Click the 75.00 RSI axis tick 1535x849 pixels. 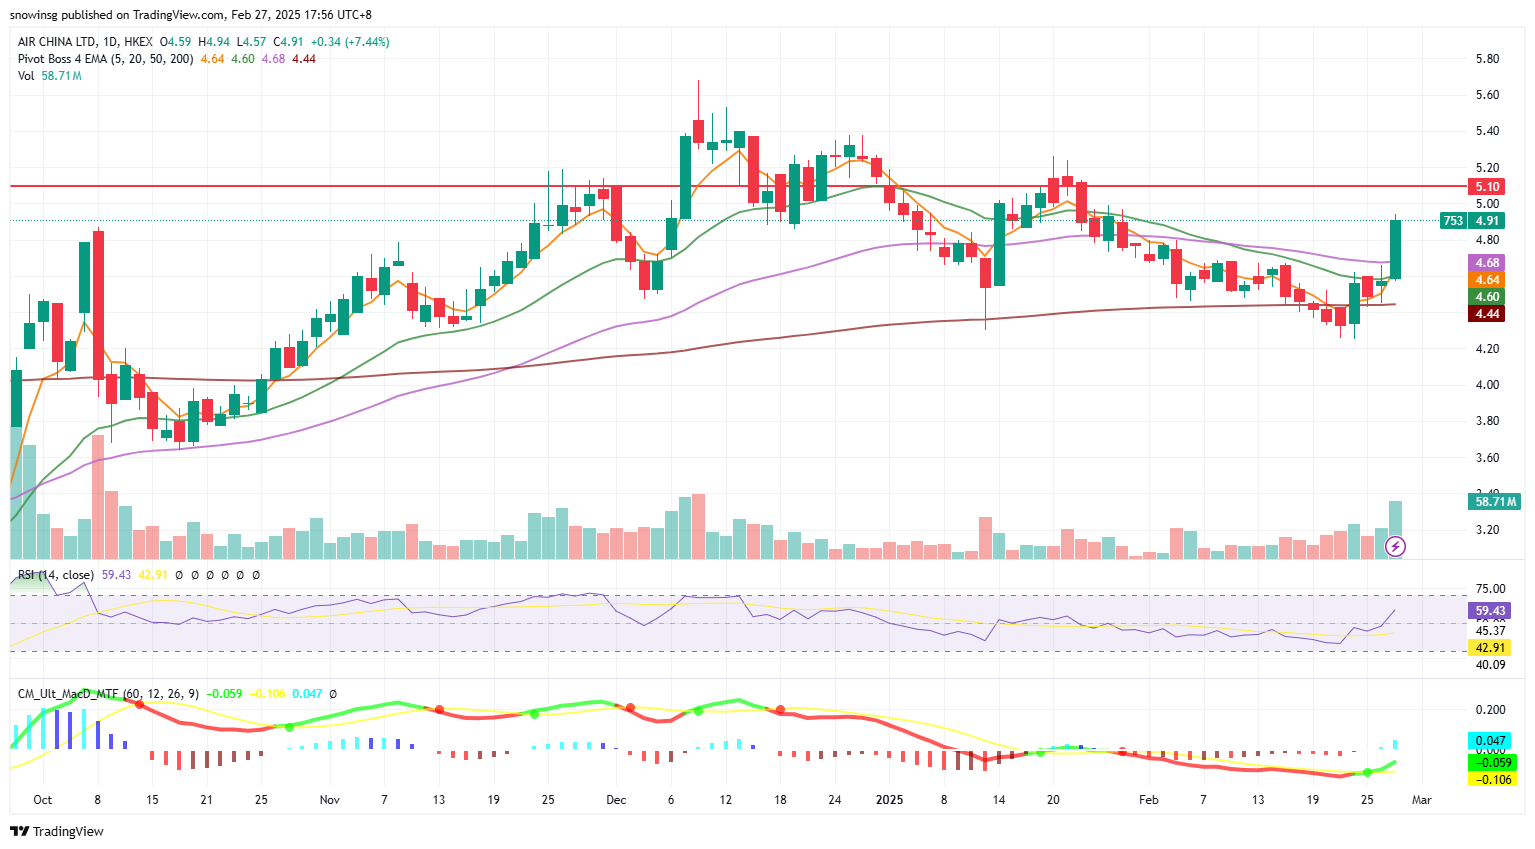coord(1490,589)
